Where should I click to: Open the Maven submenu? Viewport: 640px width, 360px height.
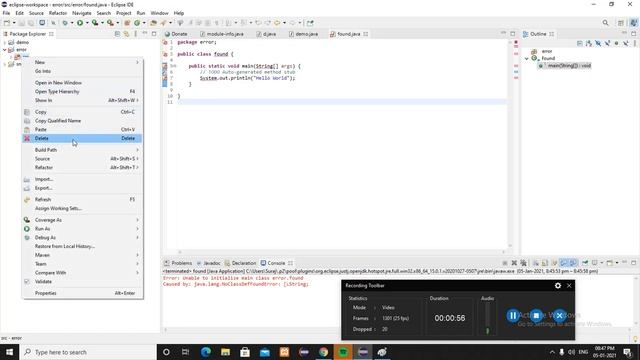pos(82,255)
